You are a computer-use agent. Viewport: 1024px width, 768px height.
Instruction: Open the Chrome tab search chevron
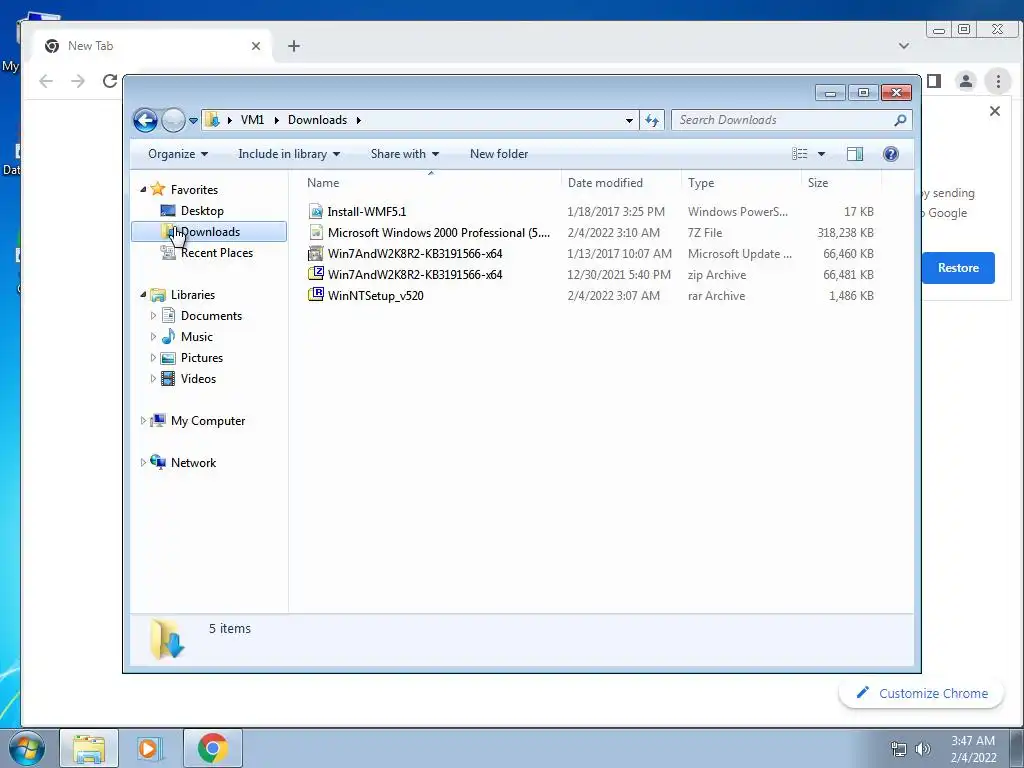pos(904,46)
